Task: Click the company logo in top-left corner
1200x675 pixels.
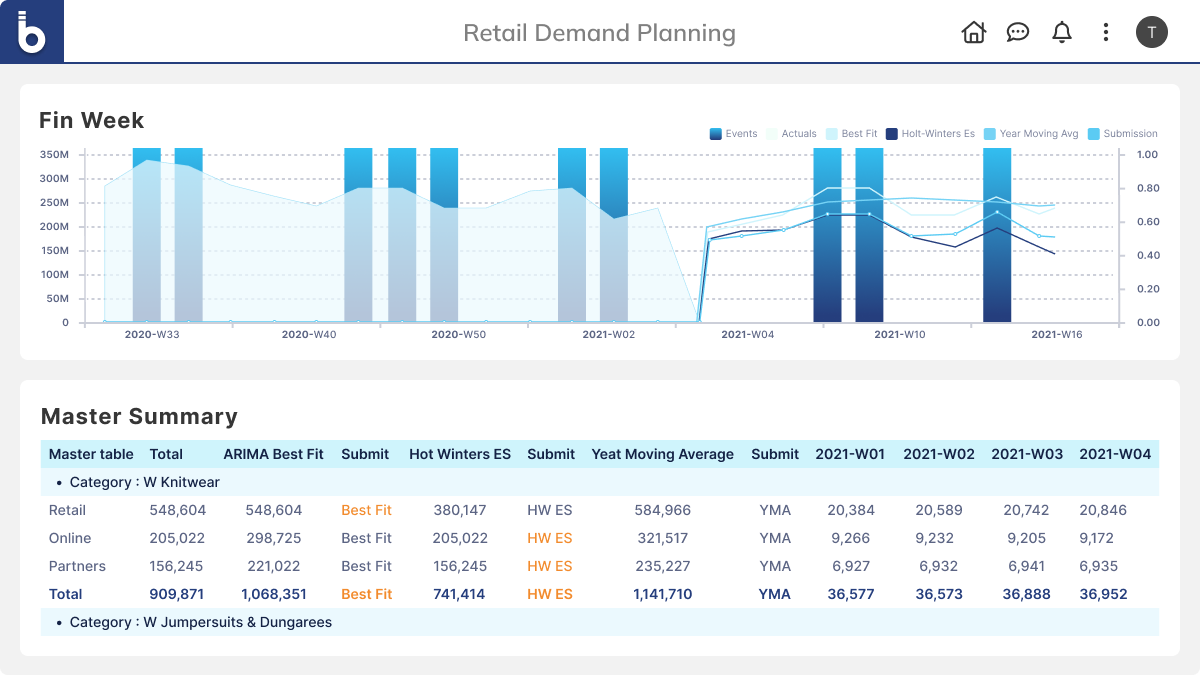Action: click(x=32, y=32)
